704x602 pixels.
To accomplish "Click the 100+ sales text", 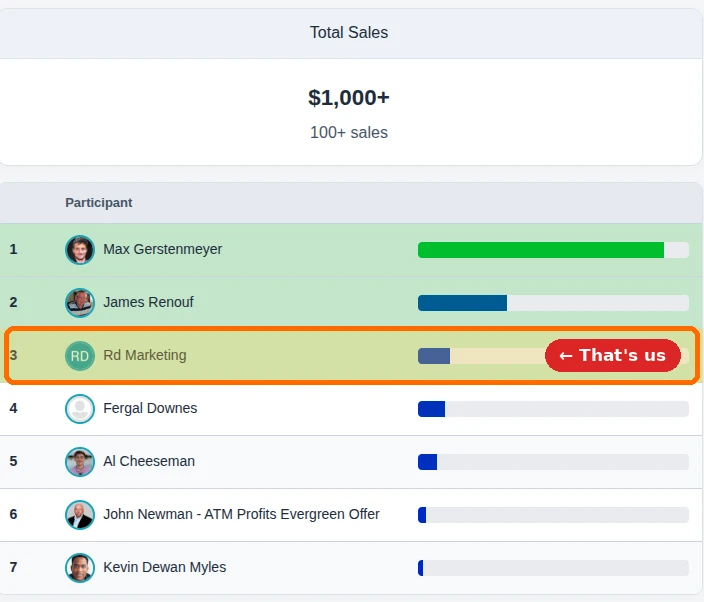I will click(x=349, y=132).
